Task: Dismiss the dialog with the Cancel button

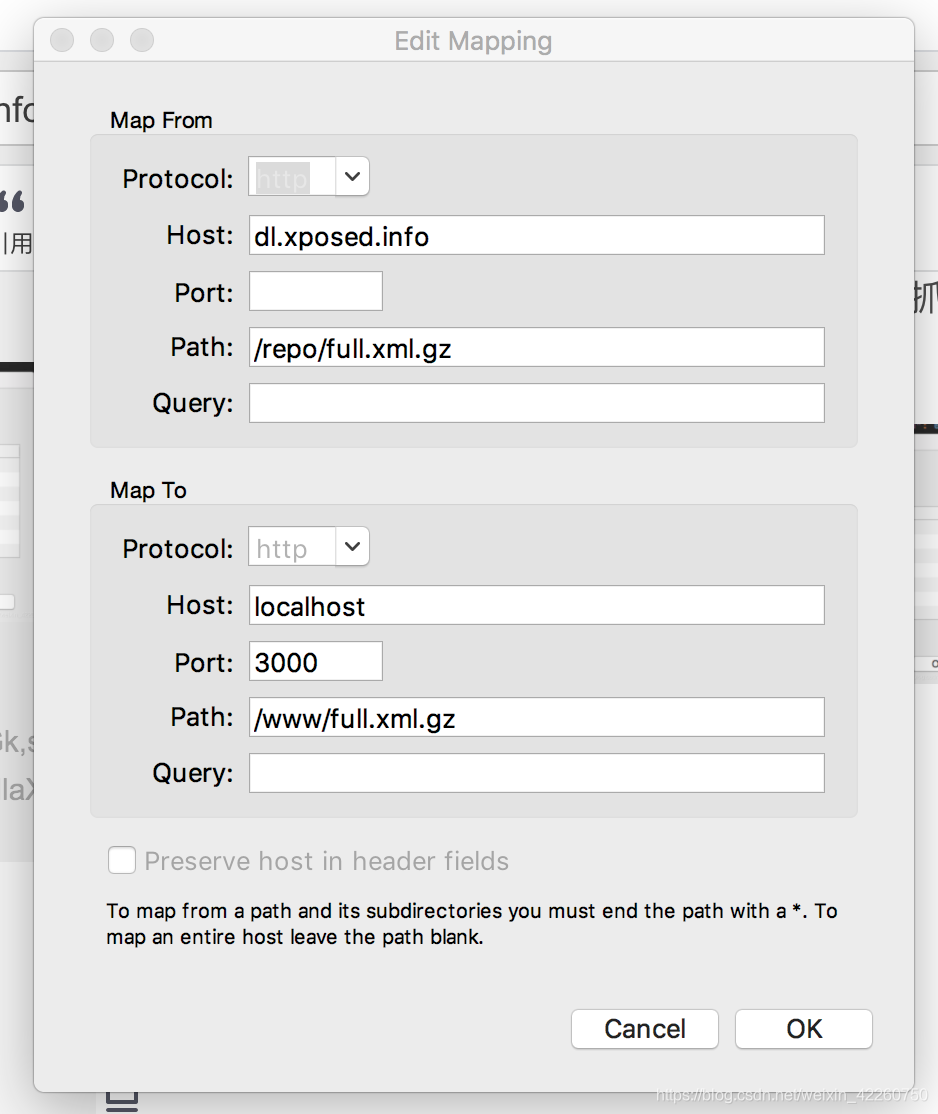Action: pyautogui.click(x=644, y=1029)
